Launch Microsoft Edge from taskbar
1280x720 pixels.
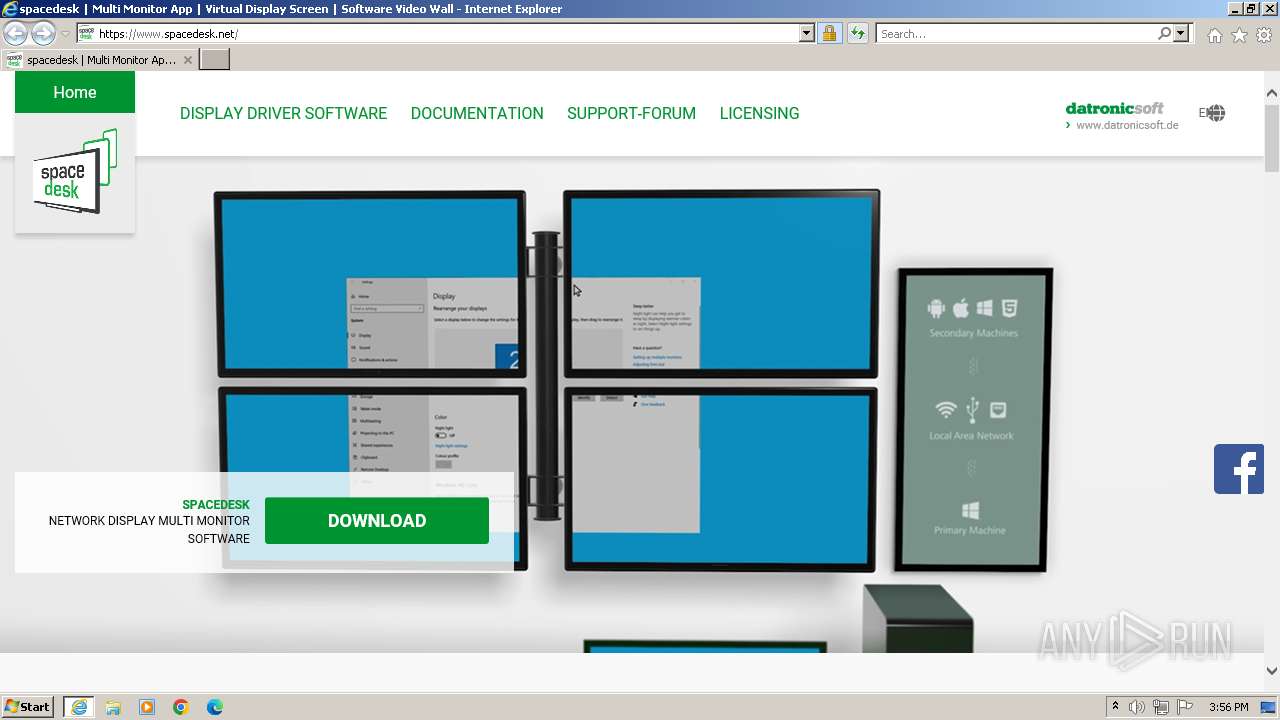(x=215, y=707)
